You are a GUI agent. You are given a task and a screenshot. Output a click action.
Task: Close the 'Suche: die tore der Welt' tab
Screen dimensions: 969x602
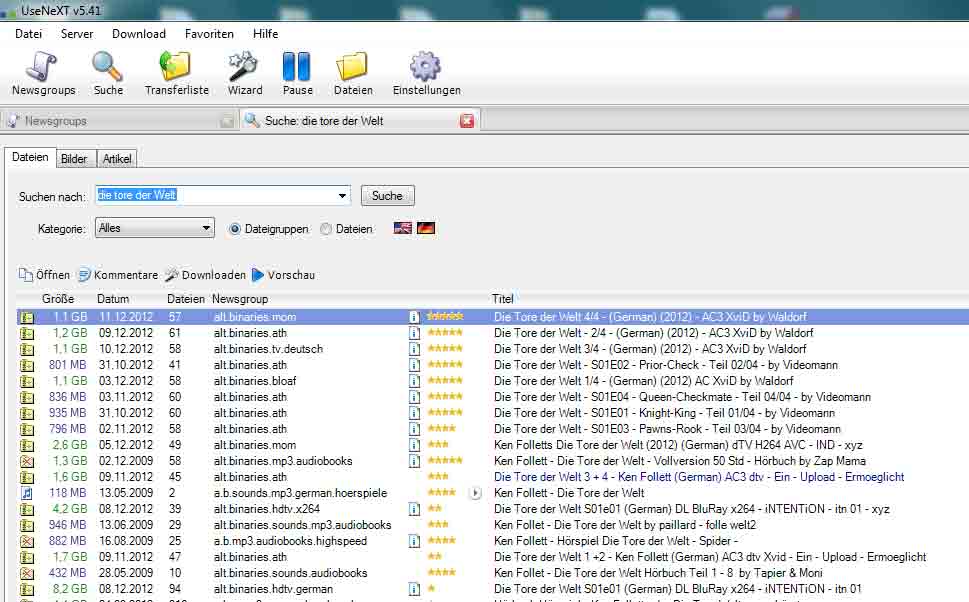pyautogui.click(x=467, y=121)
